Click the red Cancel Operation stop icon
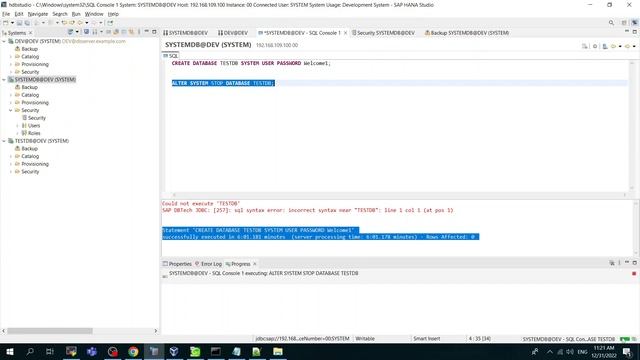 pos(634,273)
